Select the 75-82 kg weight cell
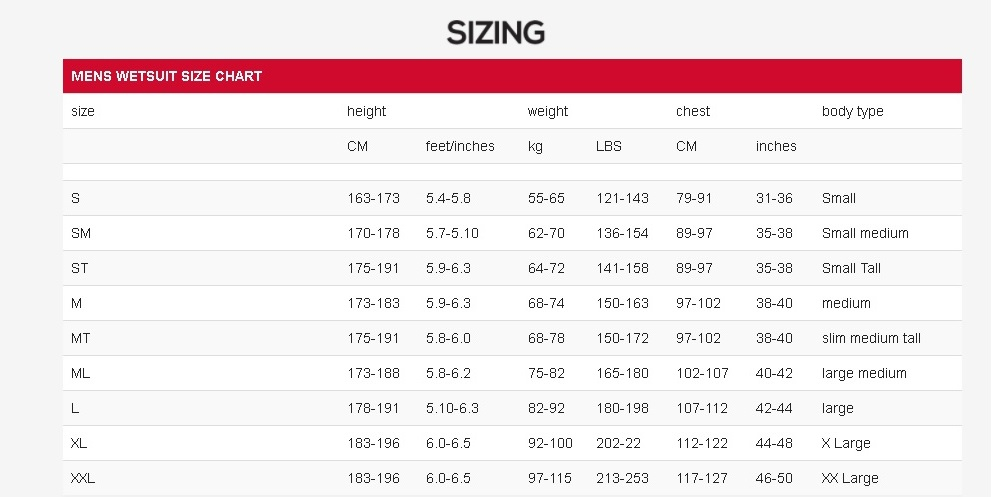This screenshot has width=992, height=497. click(x=546, y=374)
